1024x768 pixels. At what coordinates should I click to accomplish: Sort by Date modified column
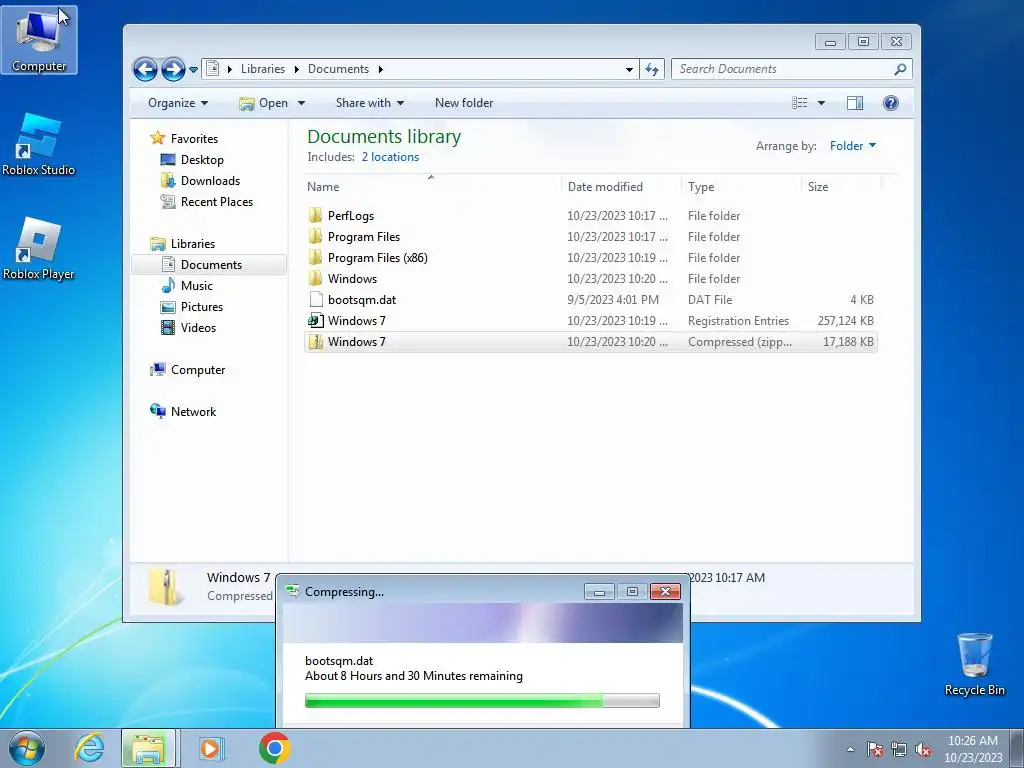[621, 187]
